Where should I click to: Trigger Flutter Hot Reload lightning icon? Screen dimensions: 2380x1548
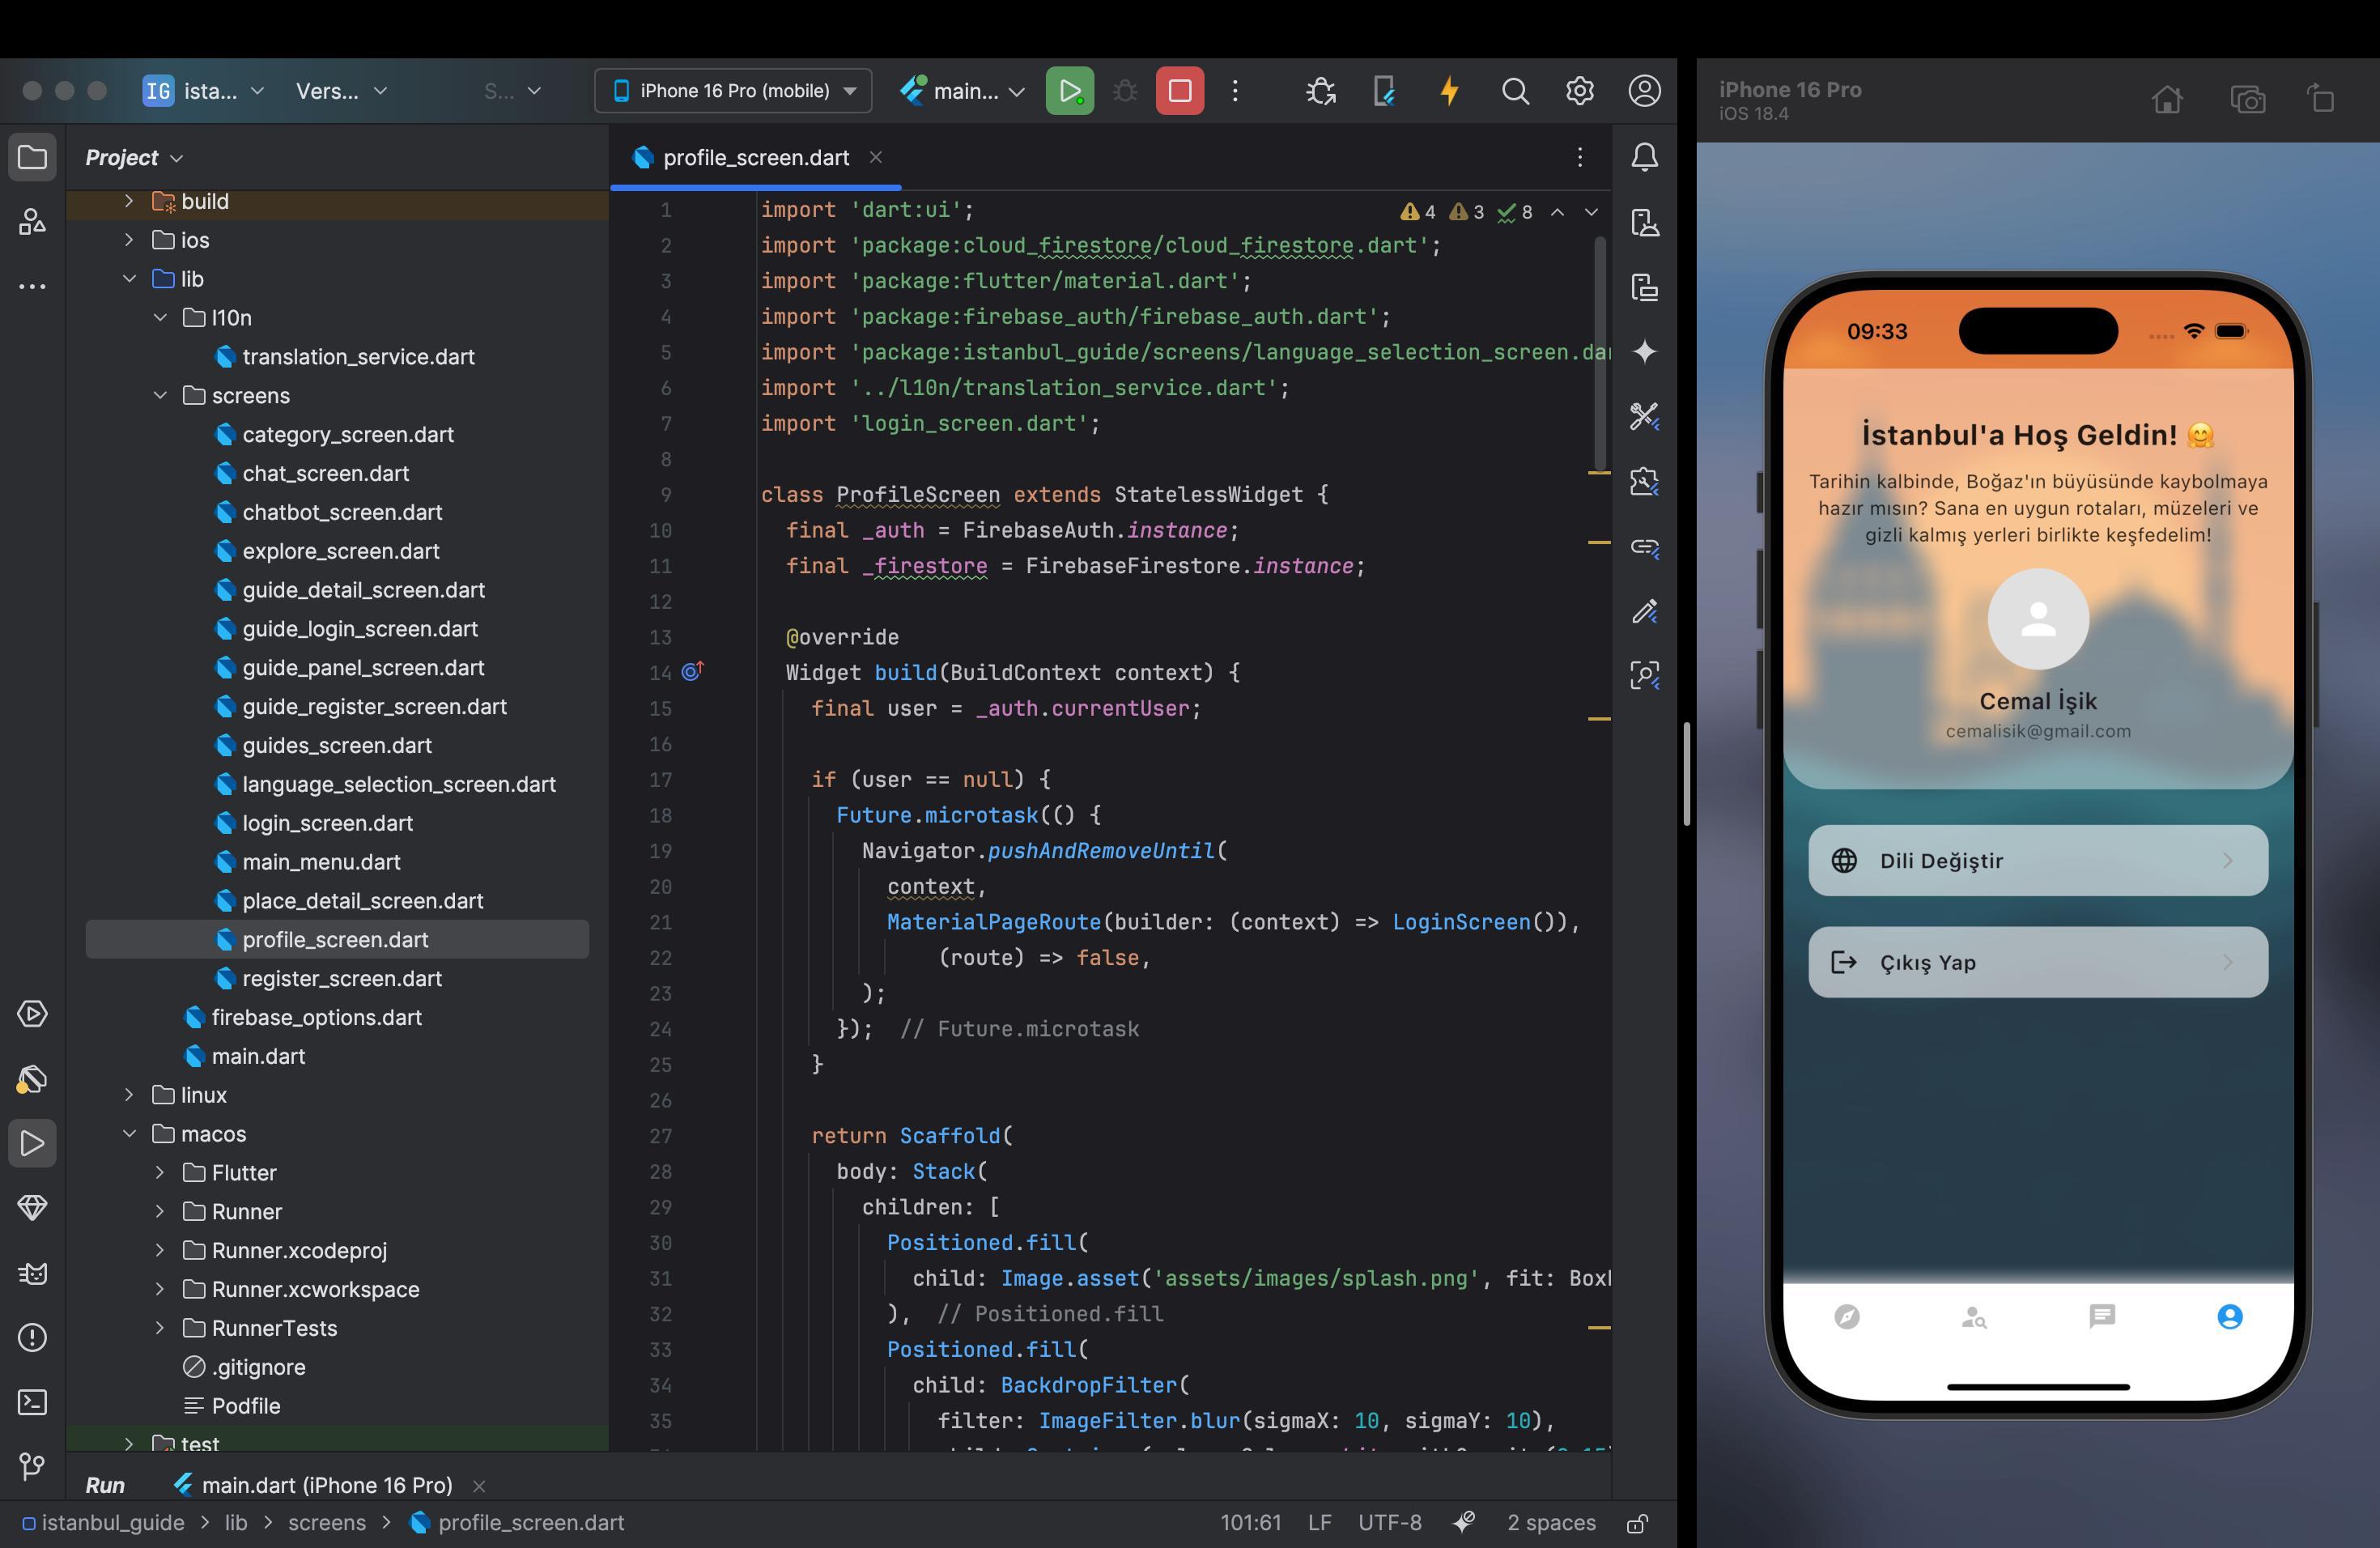pyautogui.click(x=1449, y=91)
